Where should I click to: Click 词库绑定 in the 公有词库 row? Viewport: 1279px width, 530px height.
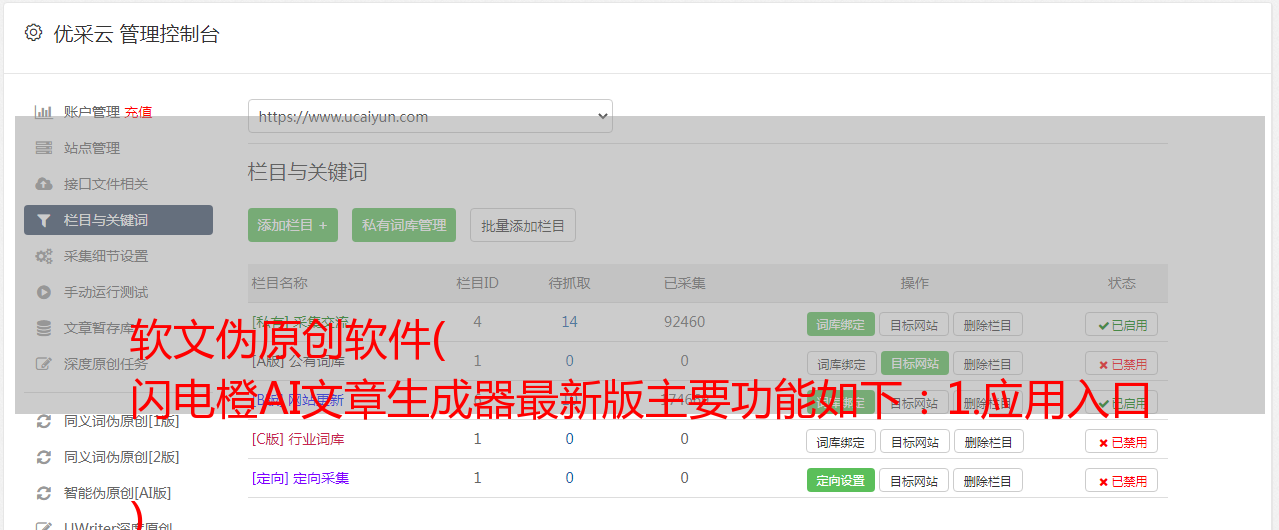pyautogui.click(x=841, y=363)
